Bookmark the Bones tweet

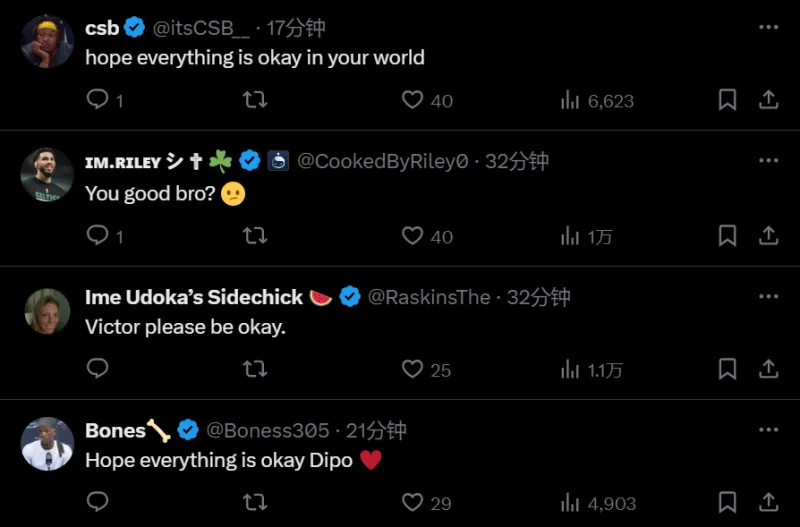[x=728, y=503]
